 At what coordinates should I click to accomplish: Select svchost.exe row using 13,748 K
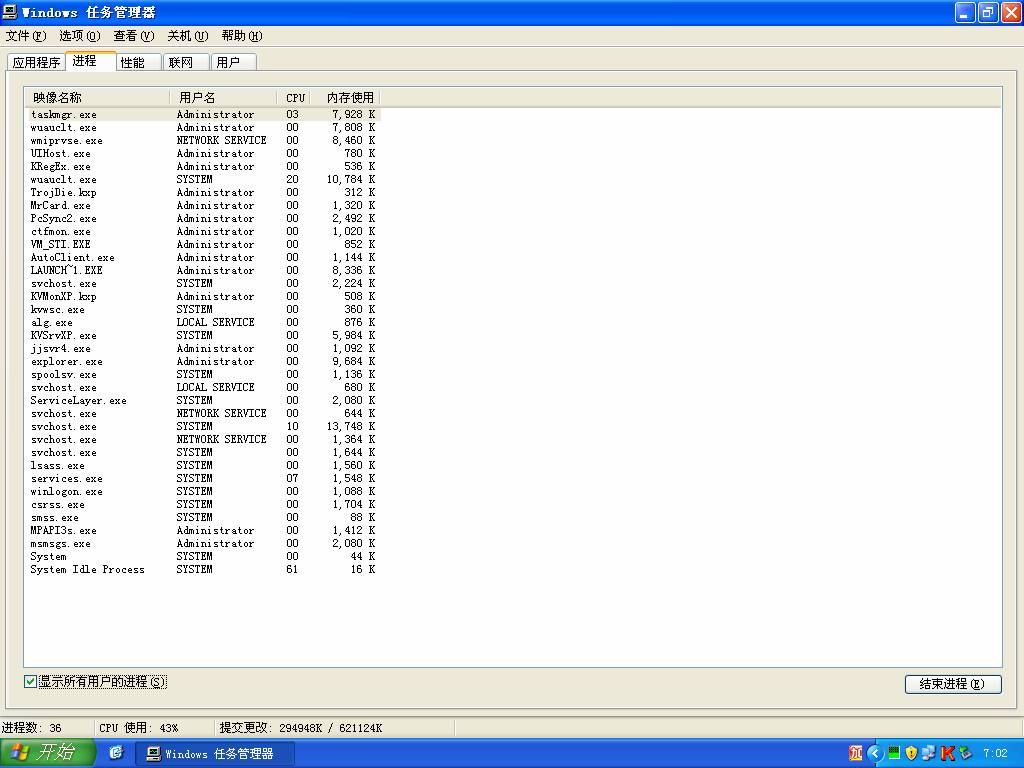(203, 426)
